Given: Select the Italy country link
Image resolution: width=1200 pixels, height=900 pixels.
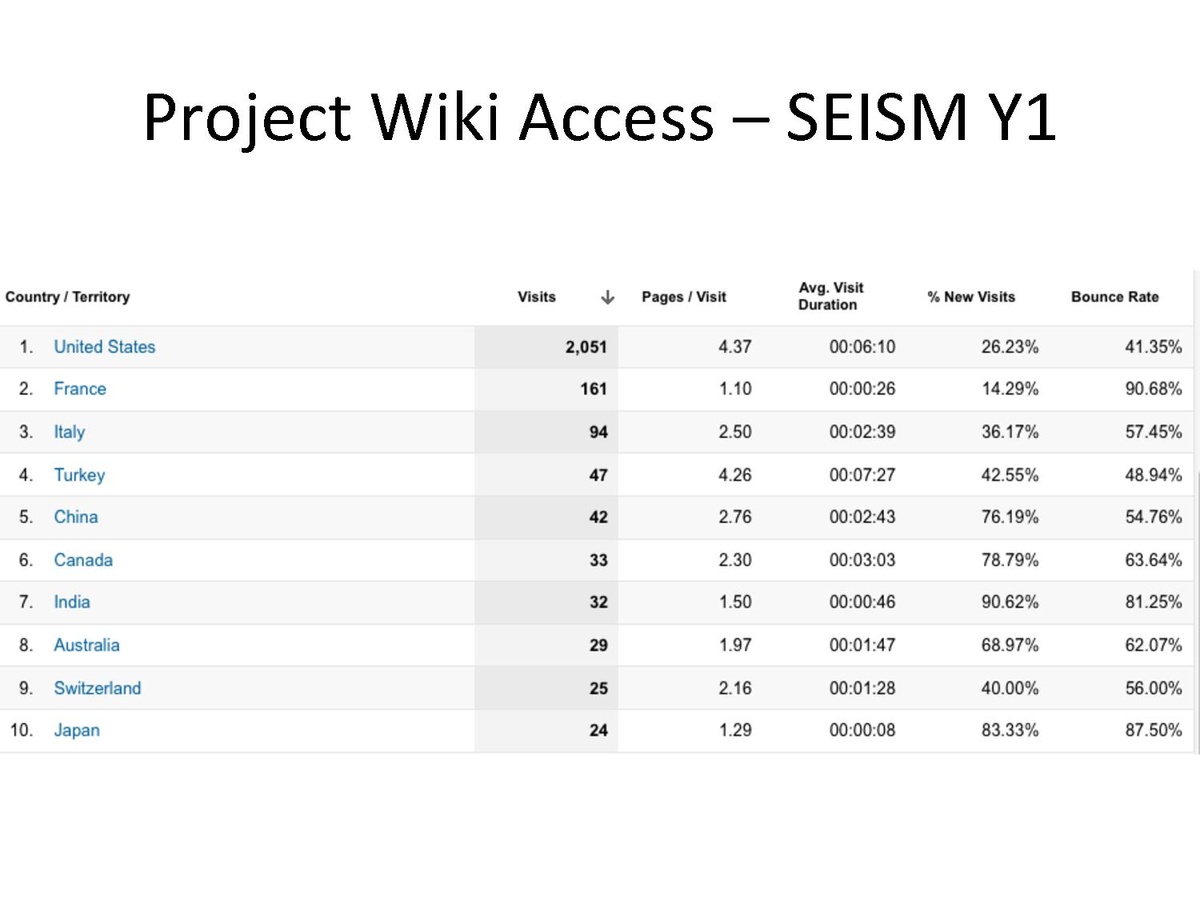Looking at the screenshot, I should [x=69, y=432].
